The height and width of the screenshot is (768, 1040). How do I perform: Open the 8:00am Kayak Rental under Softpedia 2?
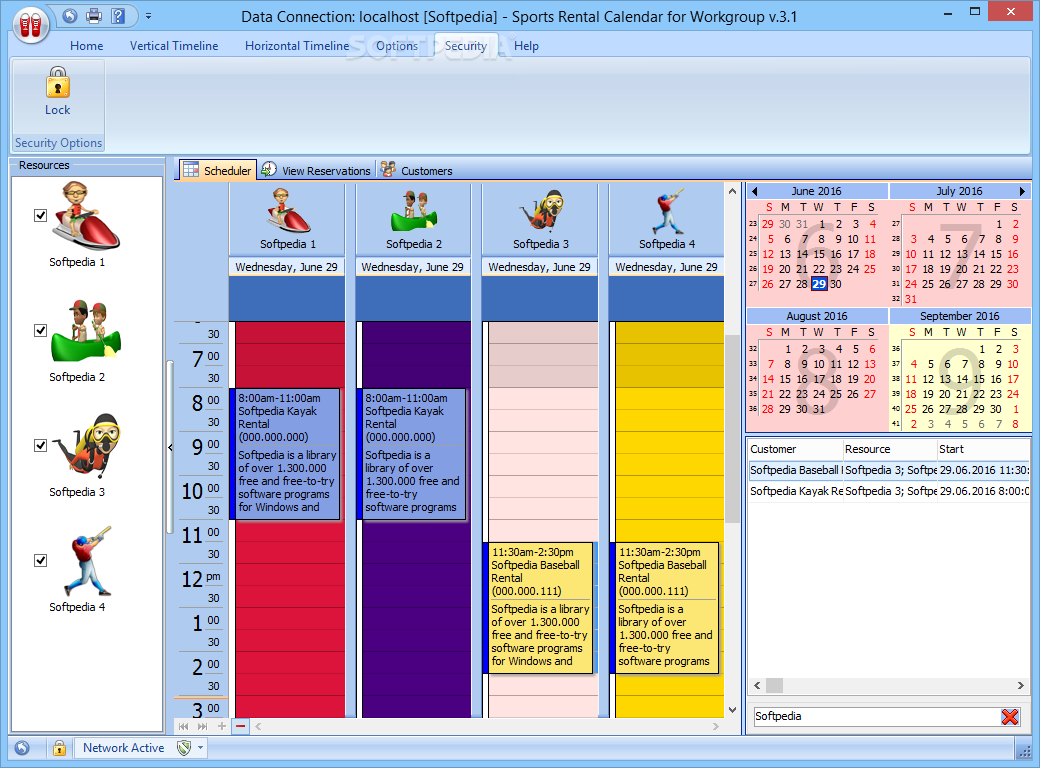413,454
